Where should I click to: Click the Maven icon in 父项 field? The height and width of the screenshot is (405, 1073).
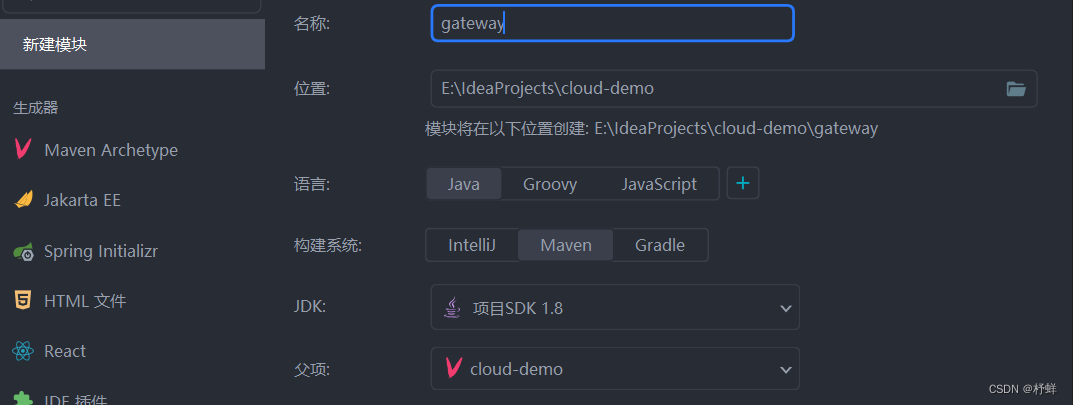pos(452,368)
